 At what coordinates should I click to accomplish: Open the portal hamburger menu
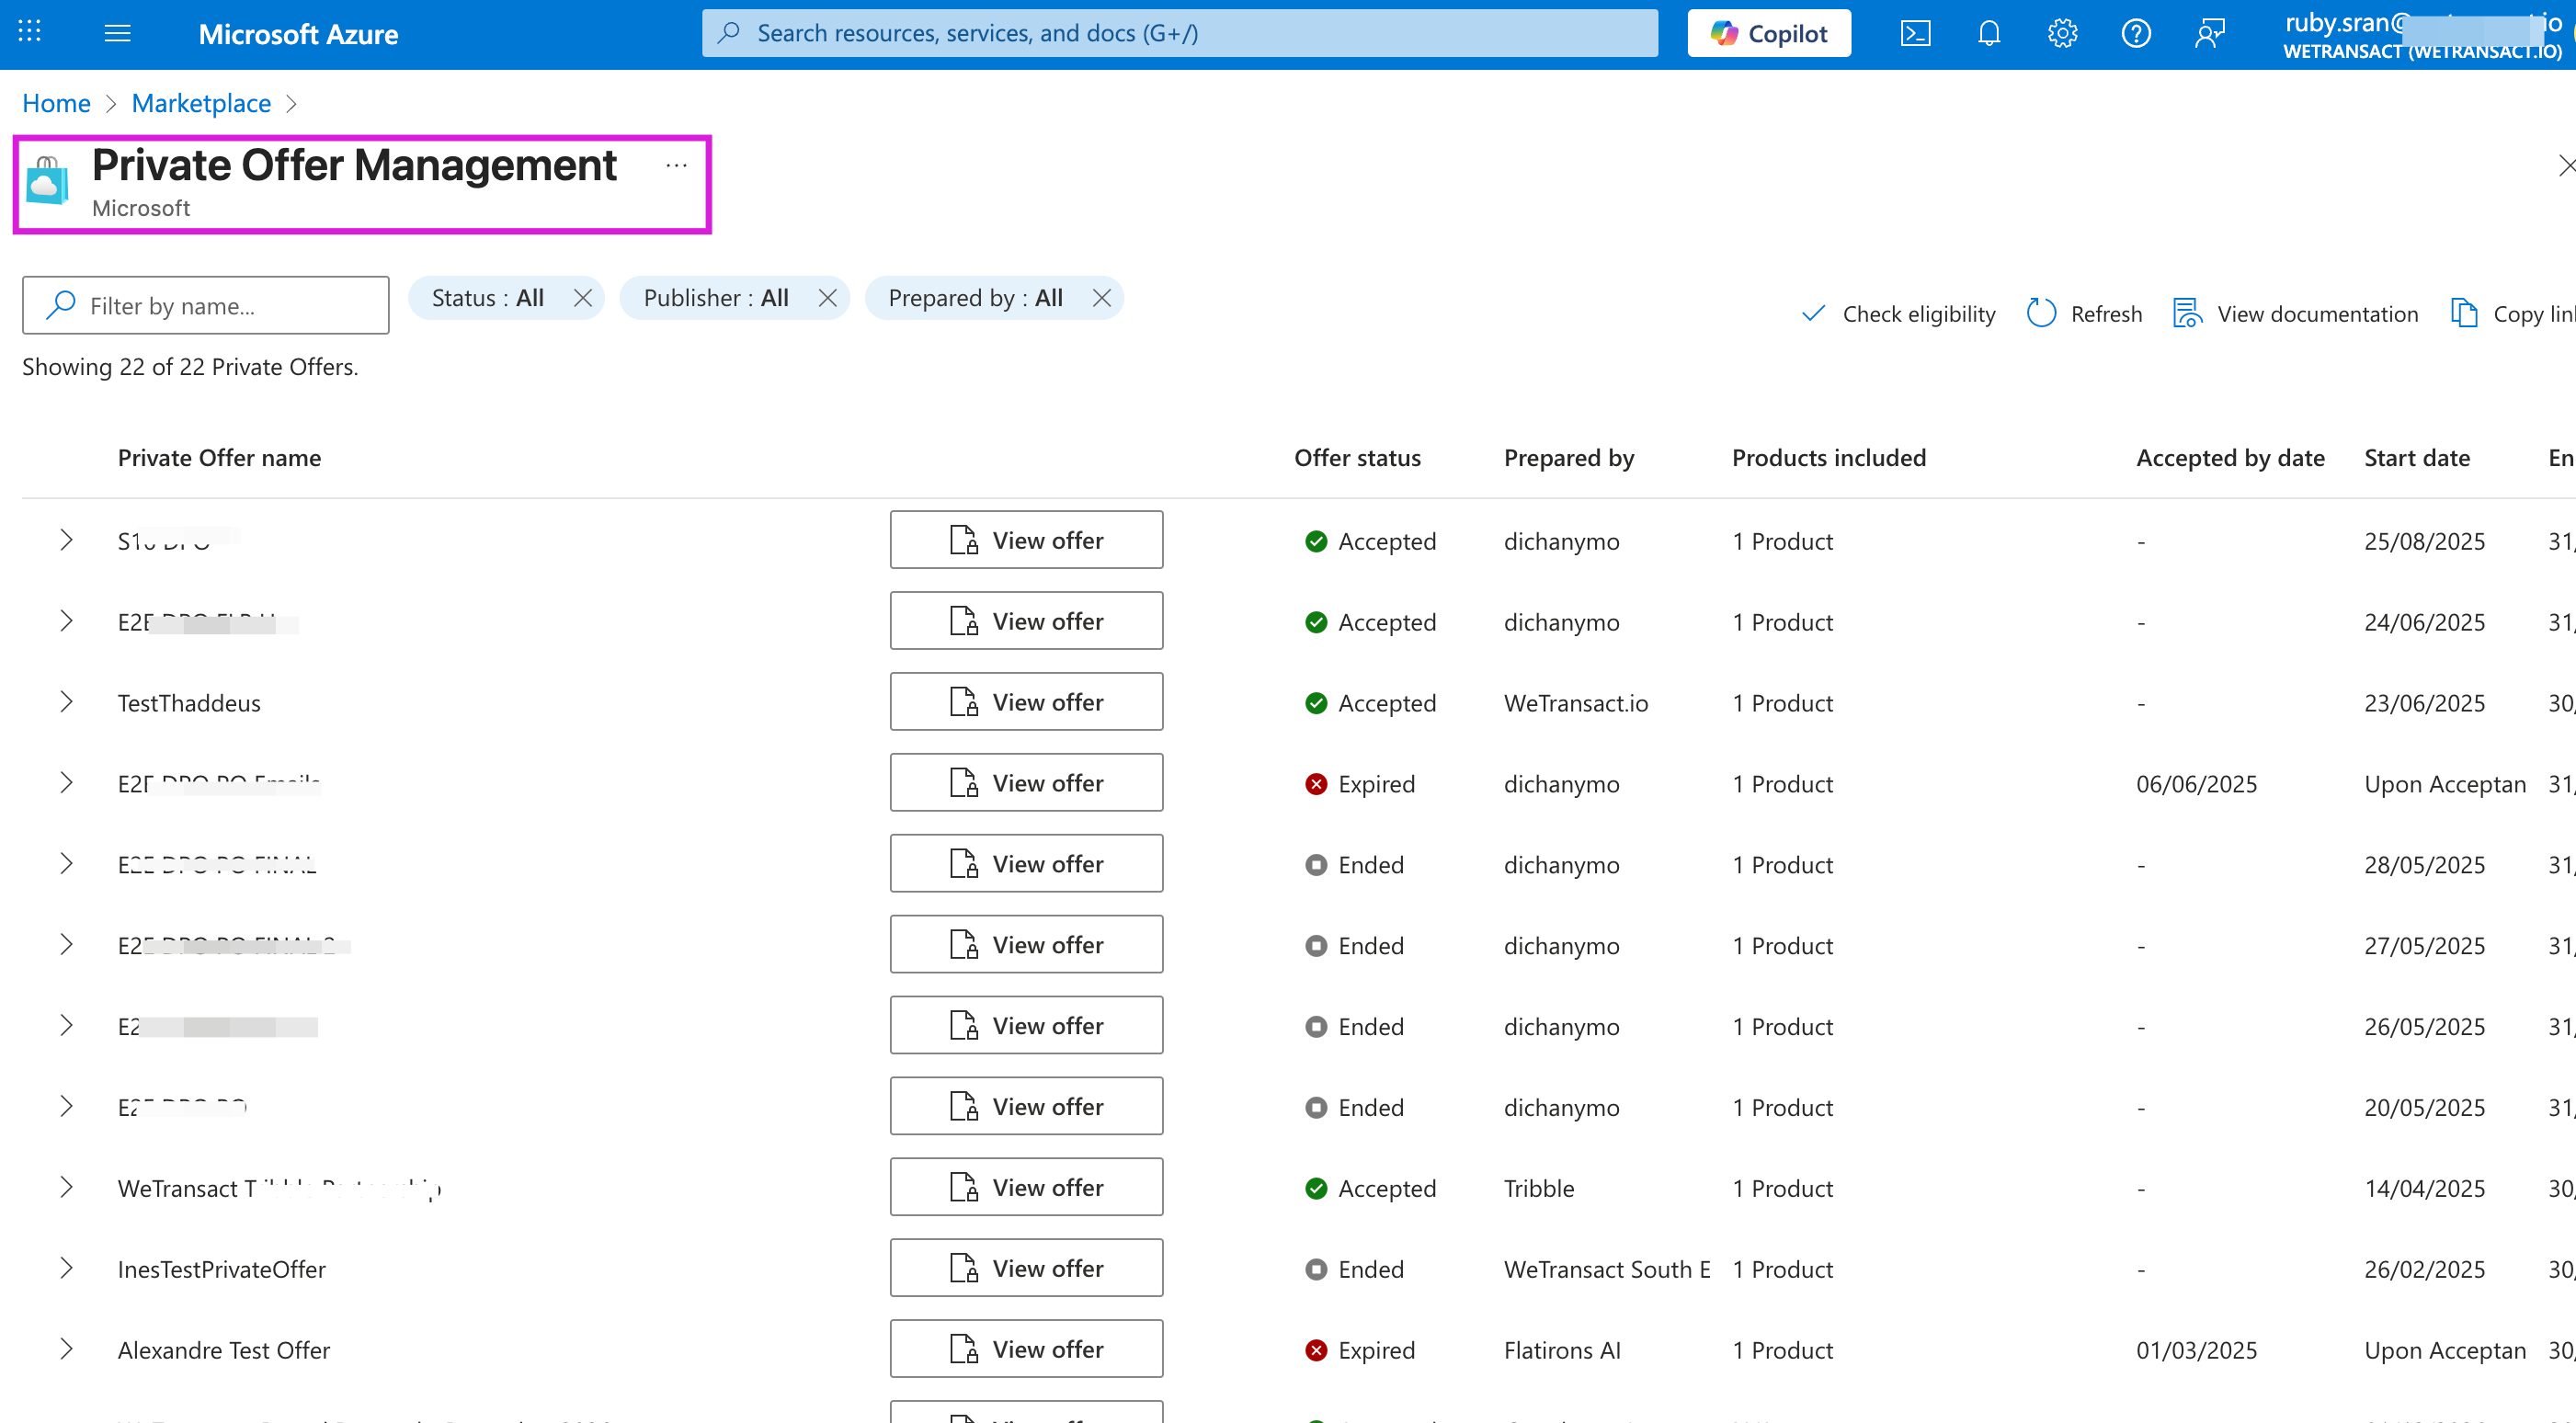coord(118,33)
